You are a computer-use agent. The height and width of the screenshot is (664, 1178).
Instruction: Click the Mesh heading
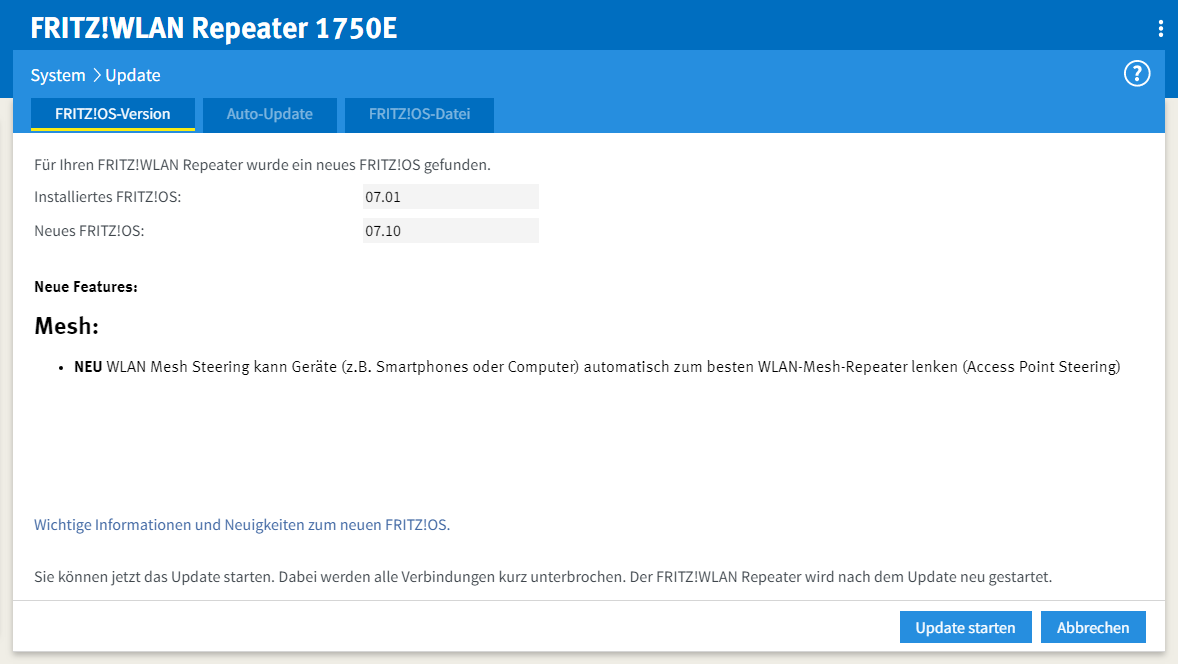[x=66, y=326]
